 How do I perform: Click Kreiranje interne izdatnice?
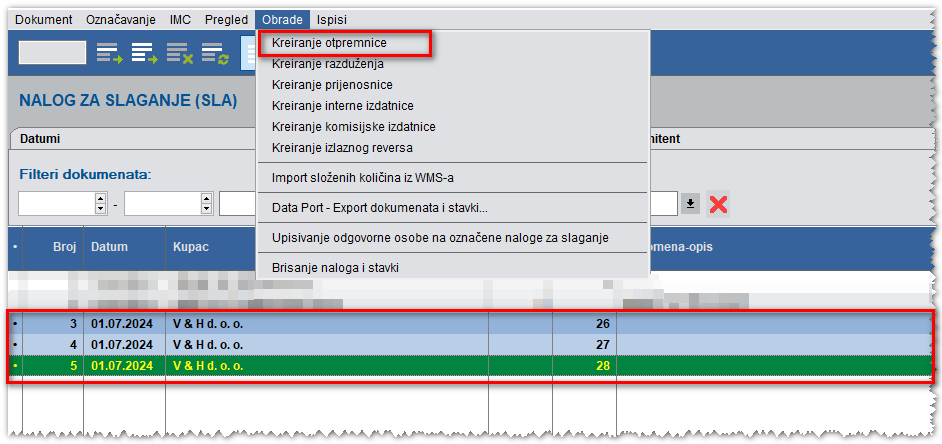point(342,106)
